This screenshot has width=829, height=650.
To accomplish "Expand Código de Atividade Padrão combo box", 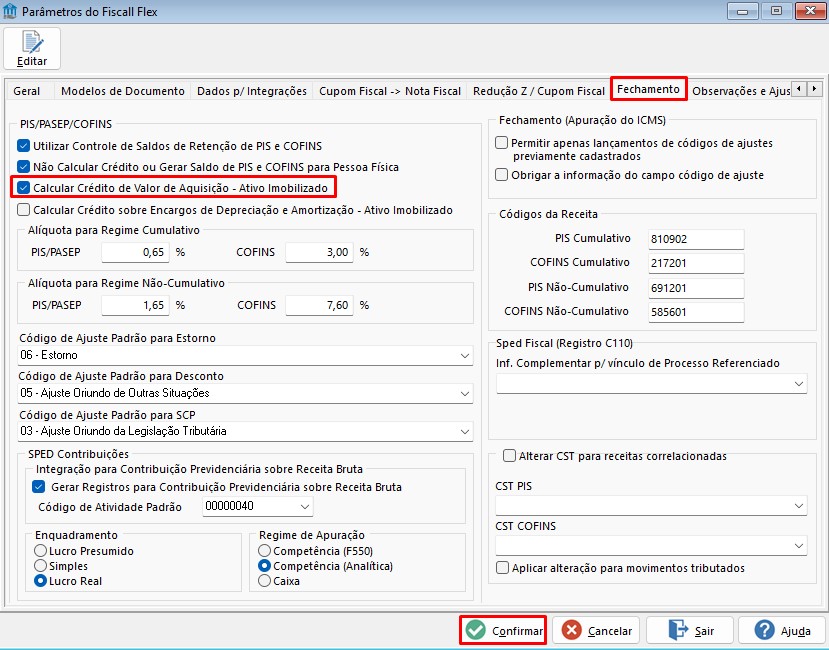I will (305, 506).
